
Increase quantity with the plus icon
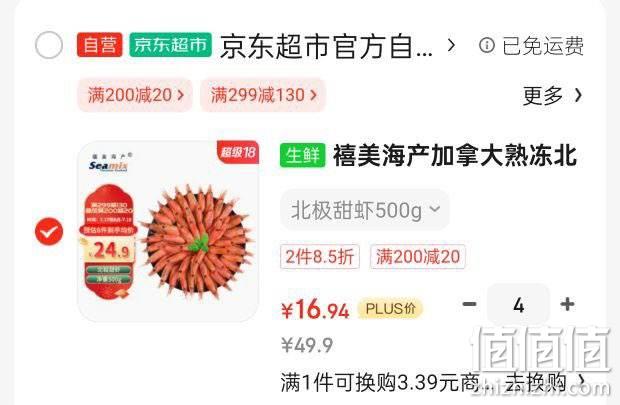[567, 304]
